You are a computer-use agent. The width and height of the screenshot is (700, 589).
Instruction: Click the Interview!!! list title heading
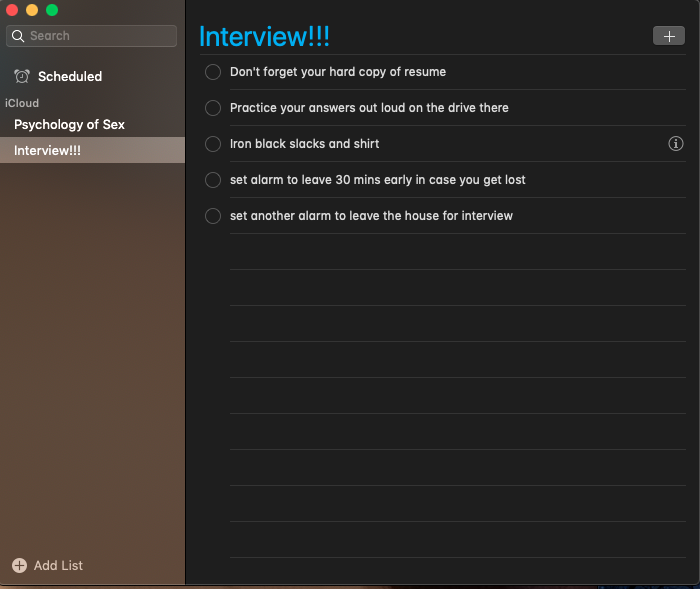click(264, 37)
